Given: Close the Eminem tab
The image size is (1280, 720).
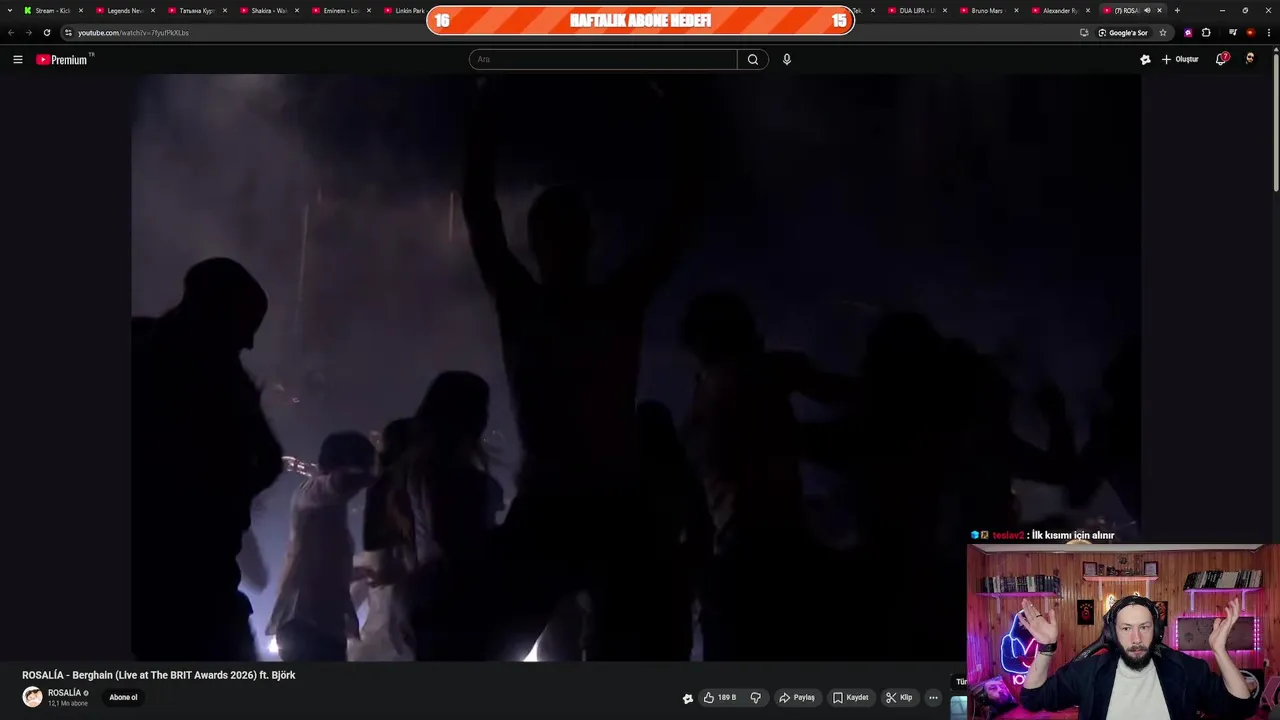Looking at the screenshot, I should point(369,10).
